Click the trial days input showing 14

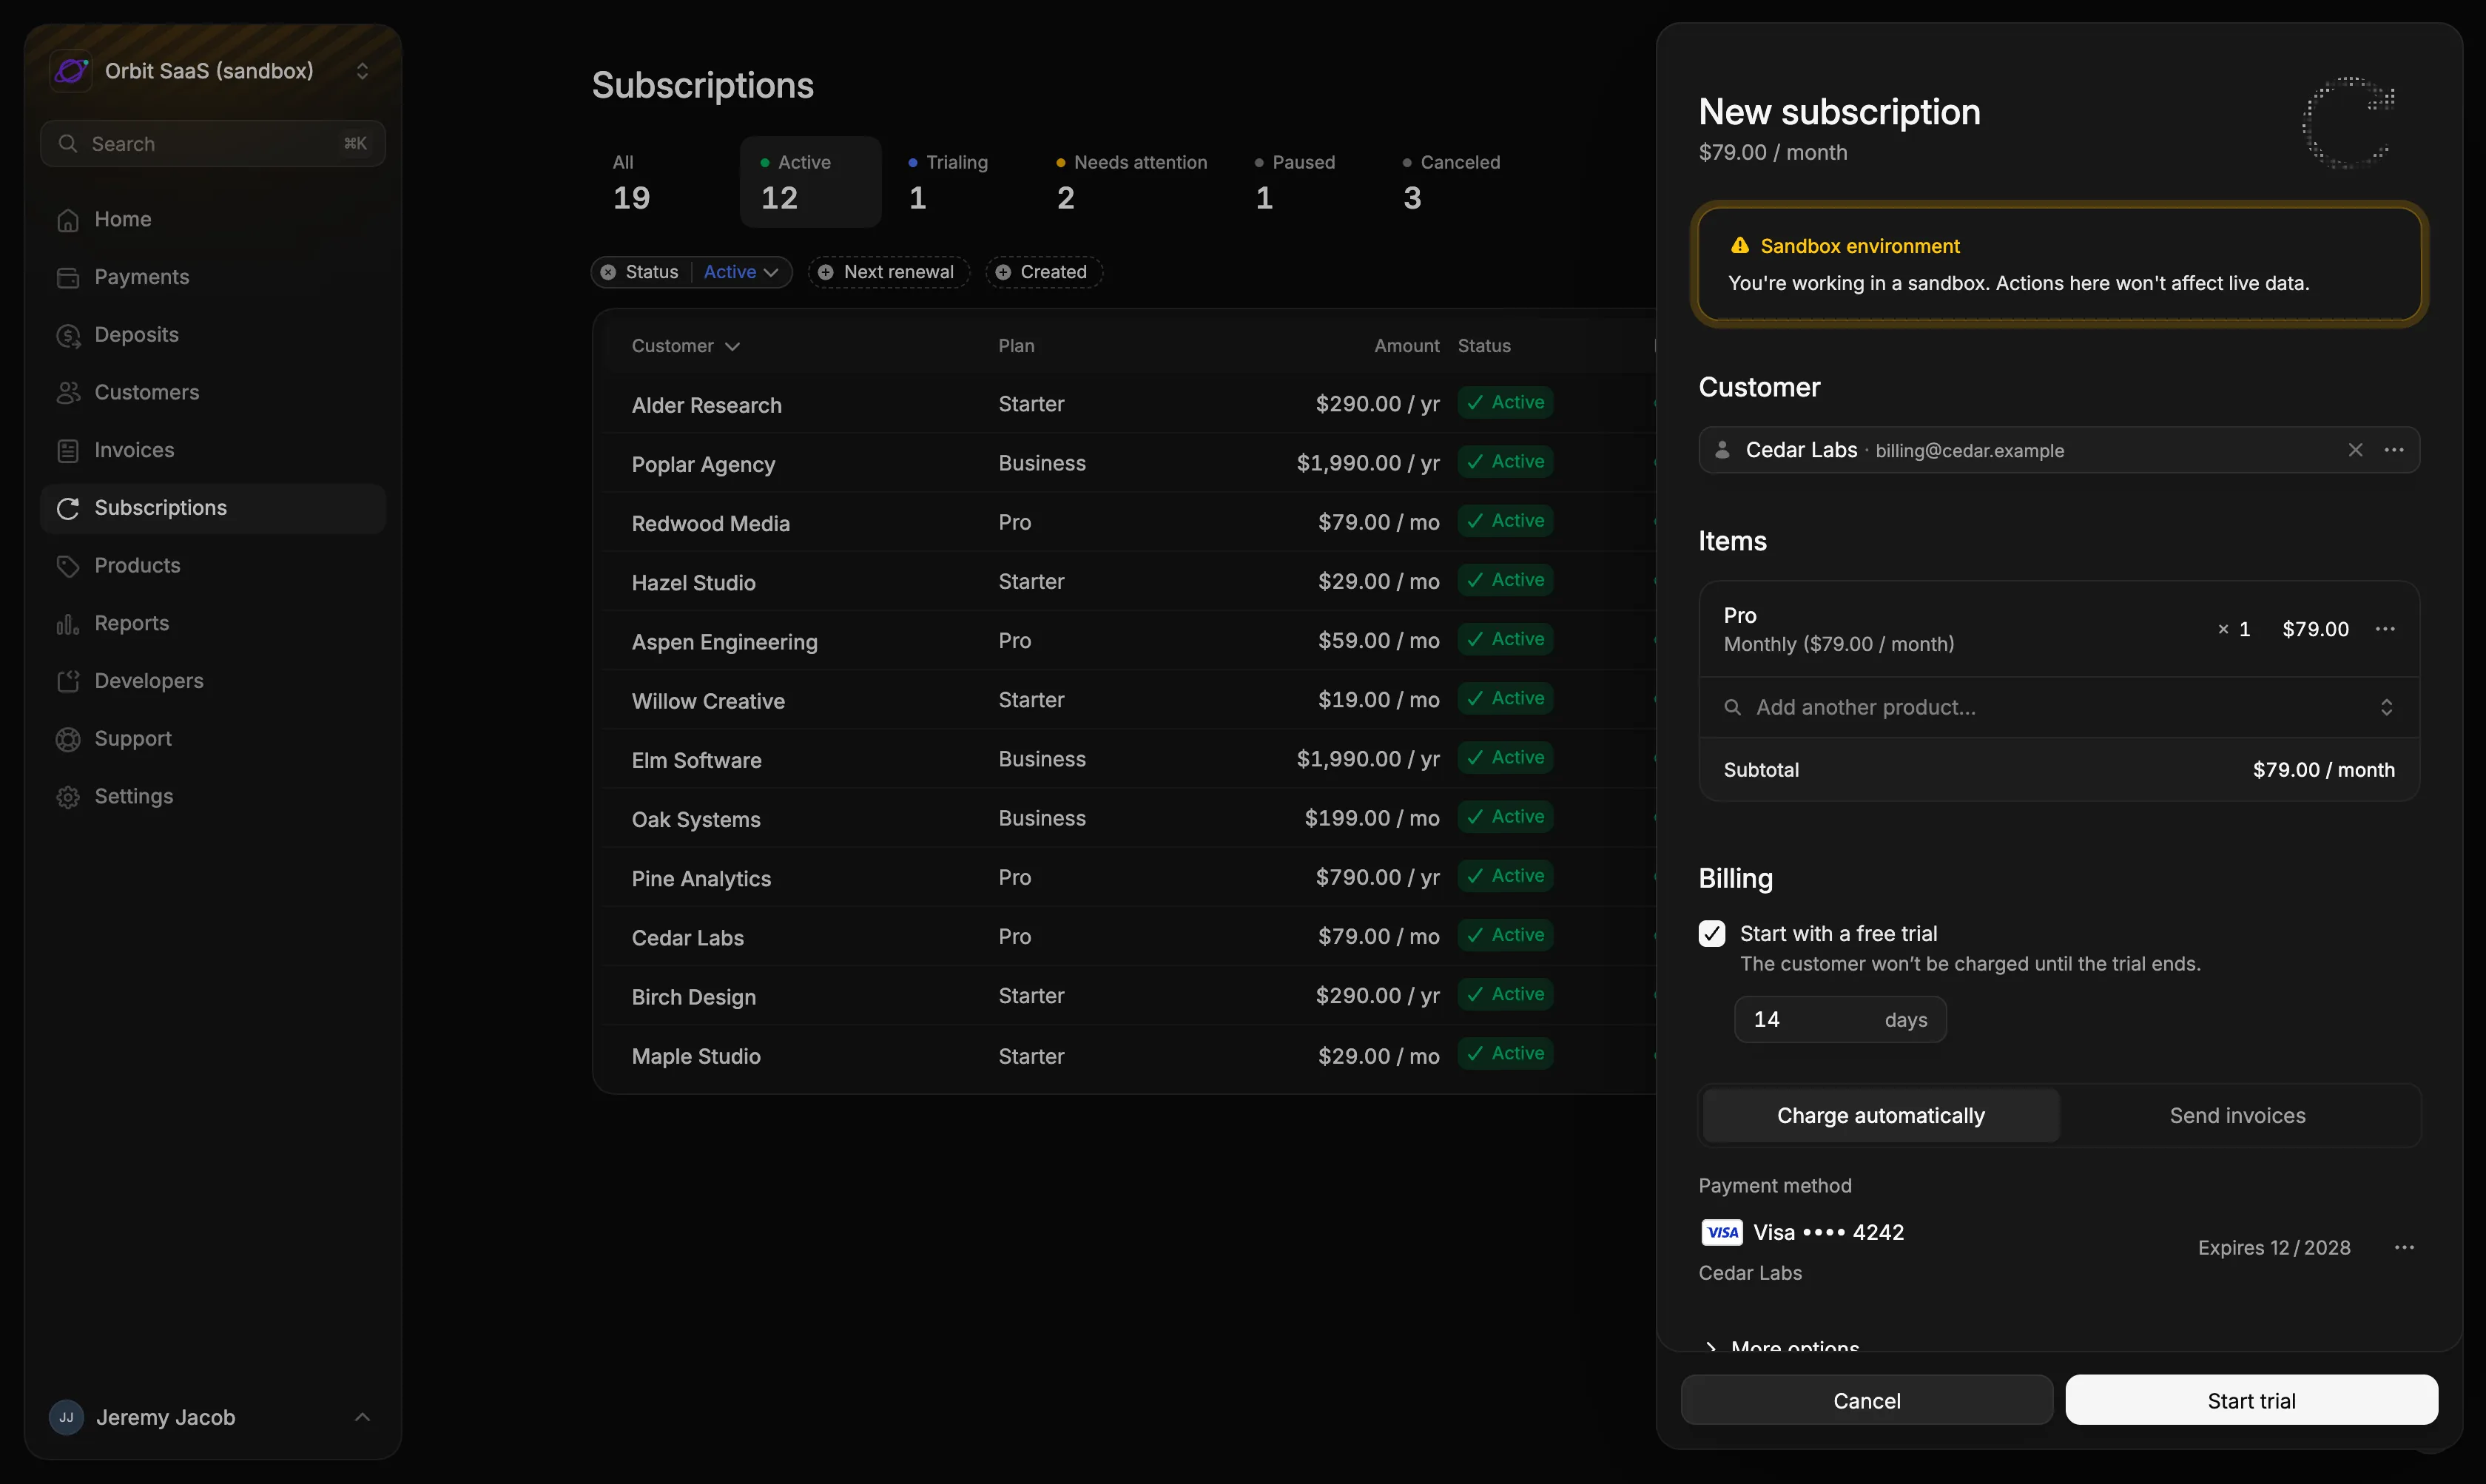tap(1840, 1020)
